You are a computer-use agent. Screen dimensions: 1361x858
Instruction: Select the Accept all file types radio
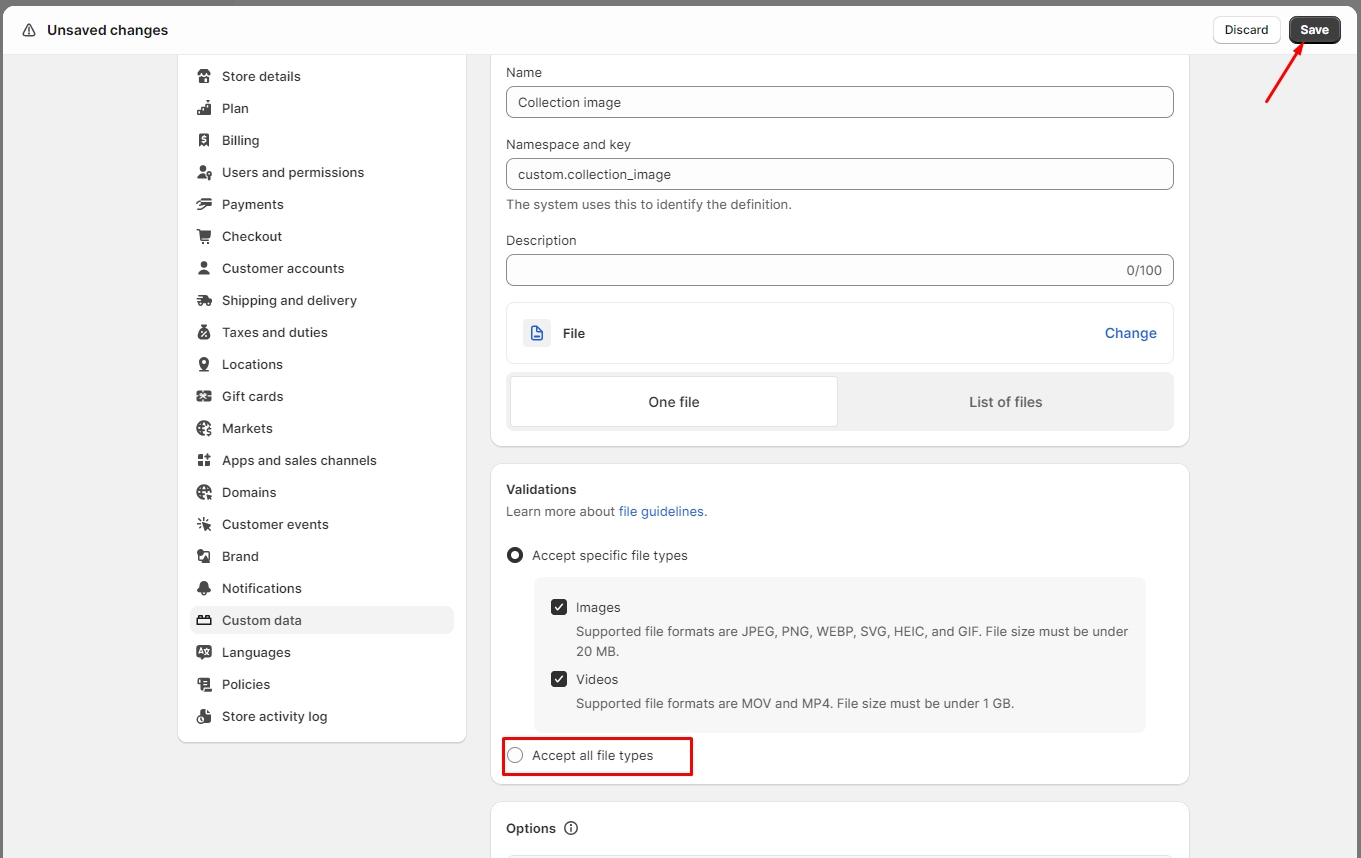tap(515, 755)
